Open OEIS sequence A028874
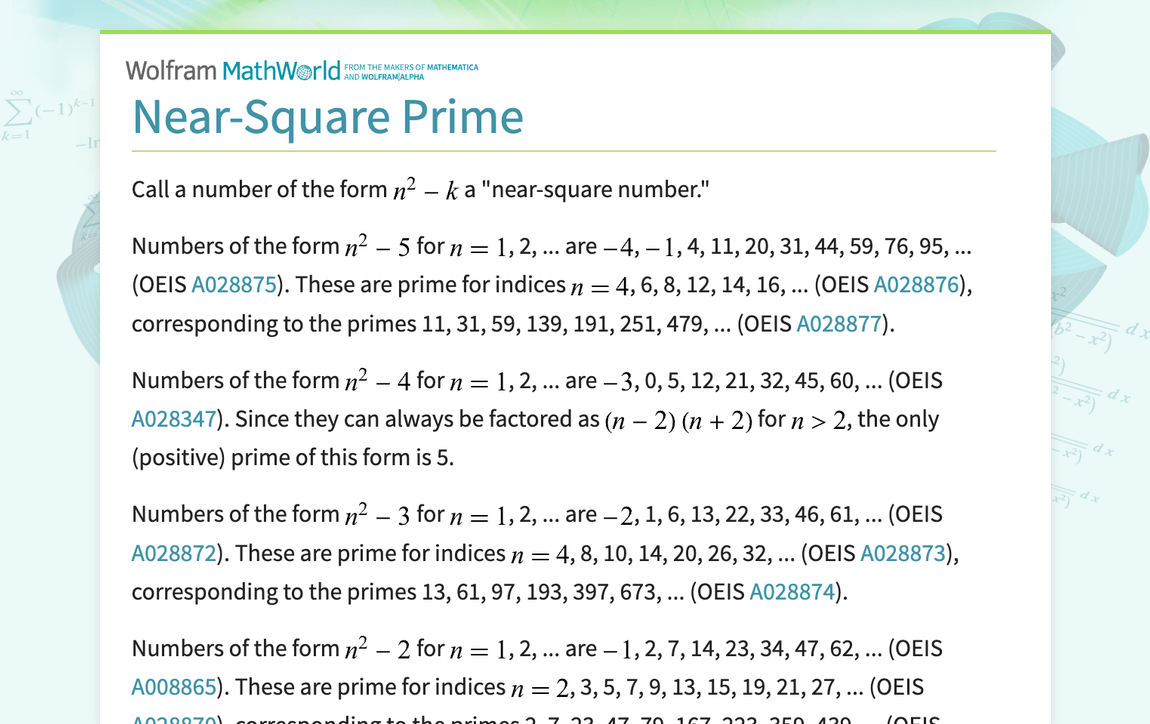The image size is (1150, 724). point(793,591)
